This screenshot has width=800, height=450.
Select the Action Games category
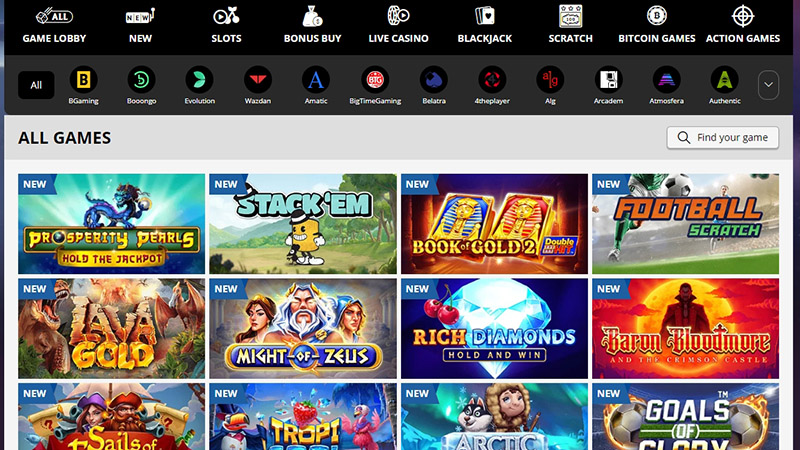tap(743, 26)
